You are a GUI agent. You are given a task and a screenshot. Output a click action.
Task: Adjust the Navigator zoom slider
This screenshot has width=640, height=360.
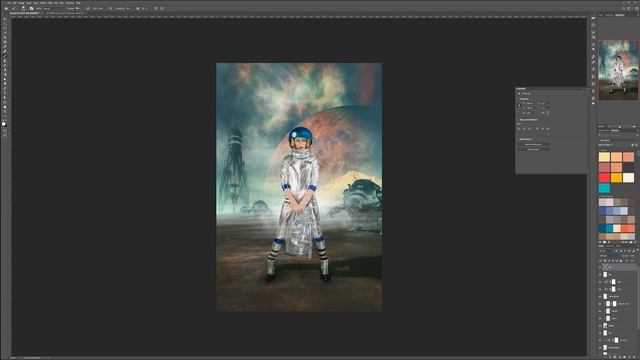[620, 127]
